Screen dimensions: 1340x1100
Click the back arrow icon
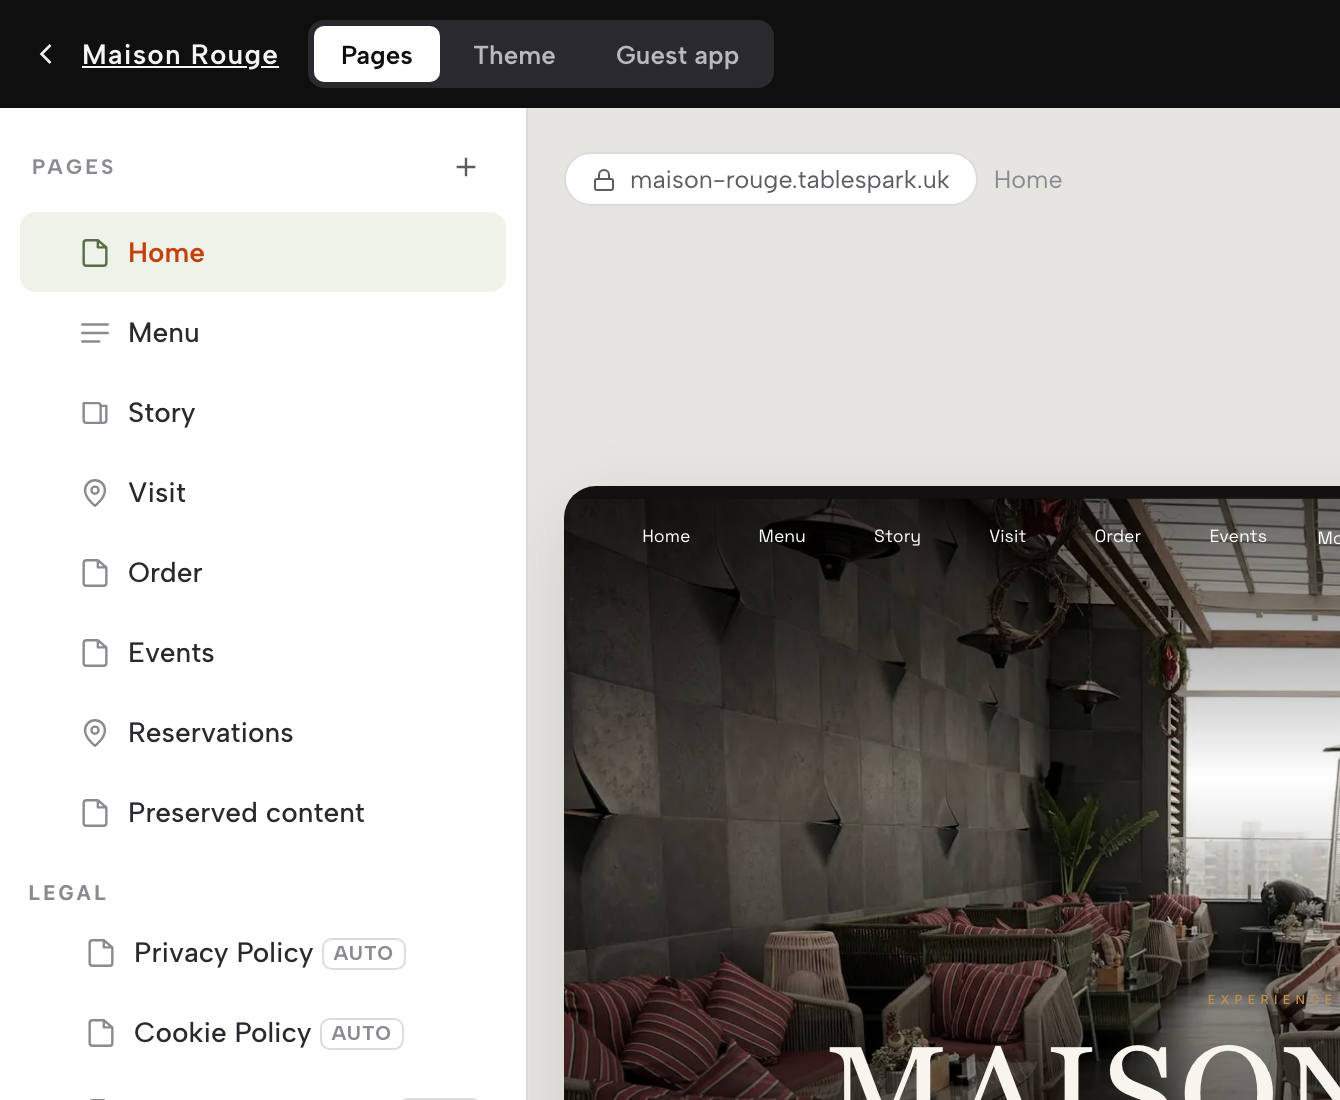(x=46, y=54)
